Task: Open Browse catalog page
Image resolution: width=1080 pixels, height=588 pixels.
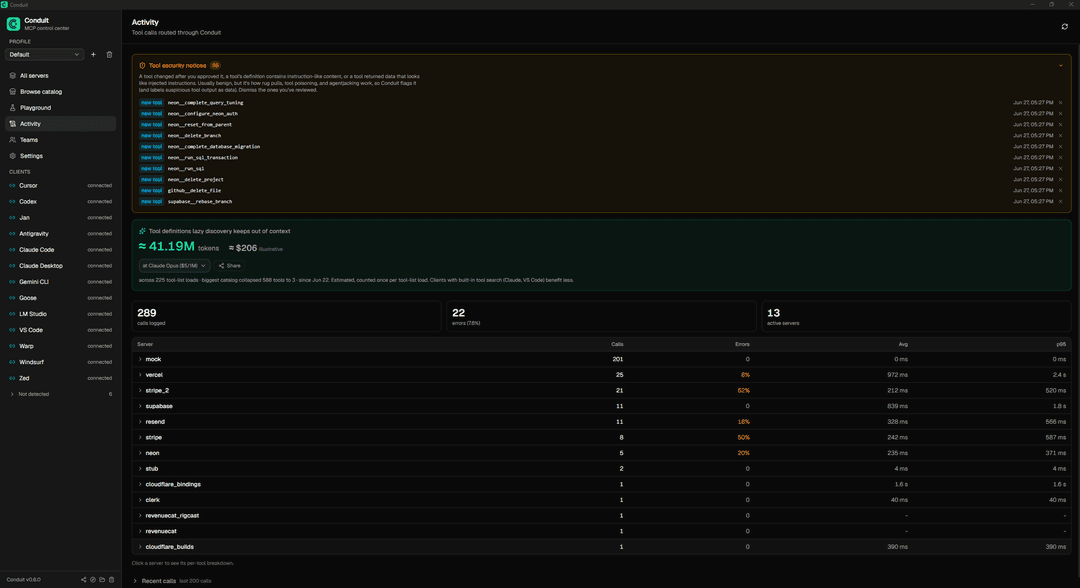Action: (60, 92)
